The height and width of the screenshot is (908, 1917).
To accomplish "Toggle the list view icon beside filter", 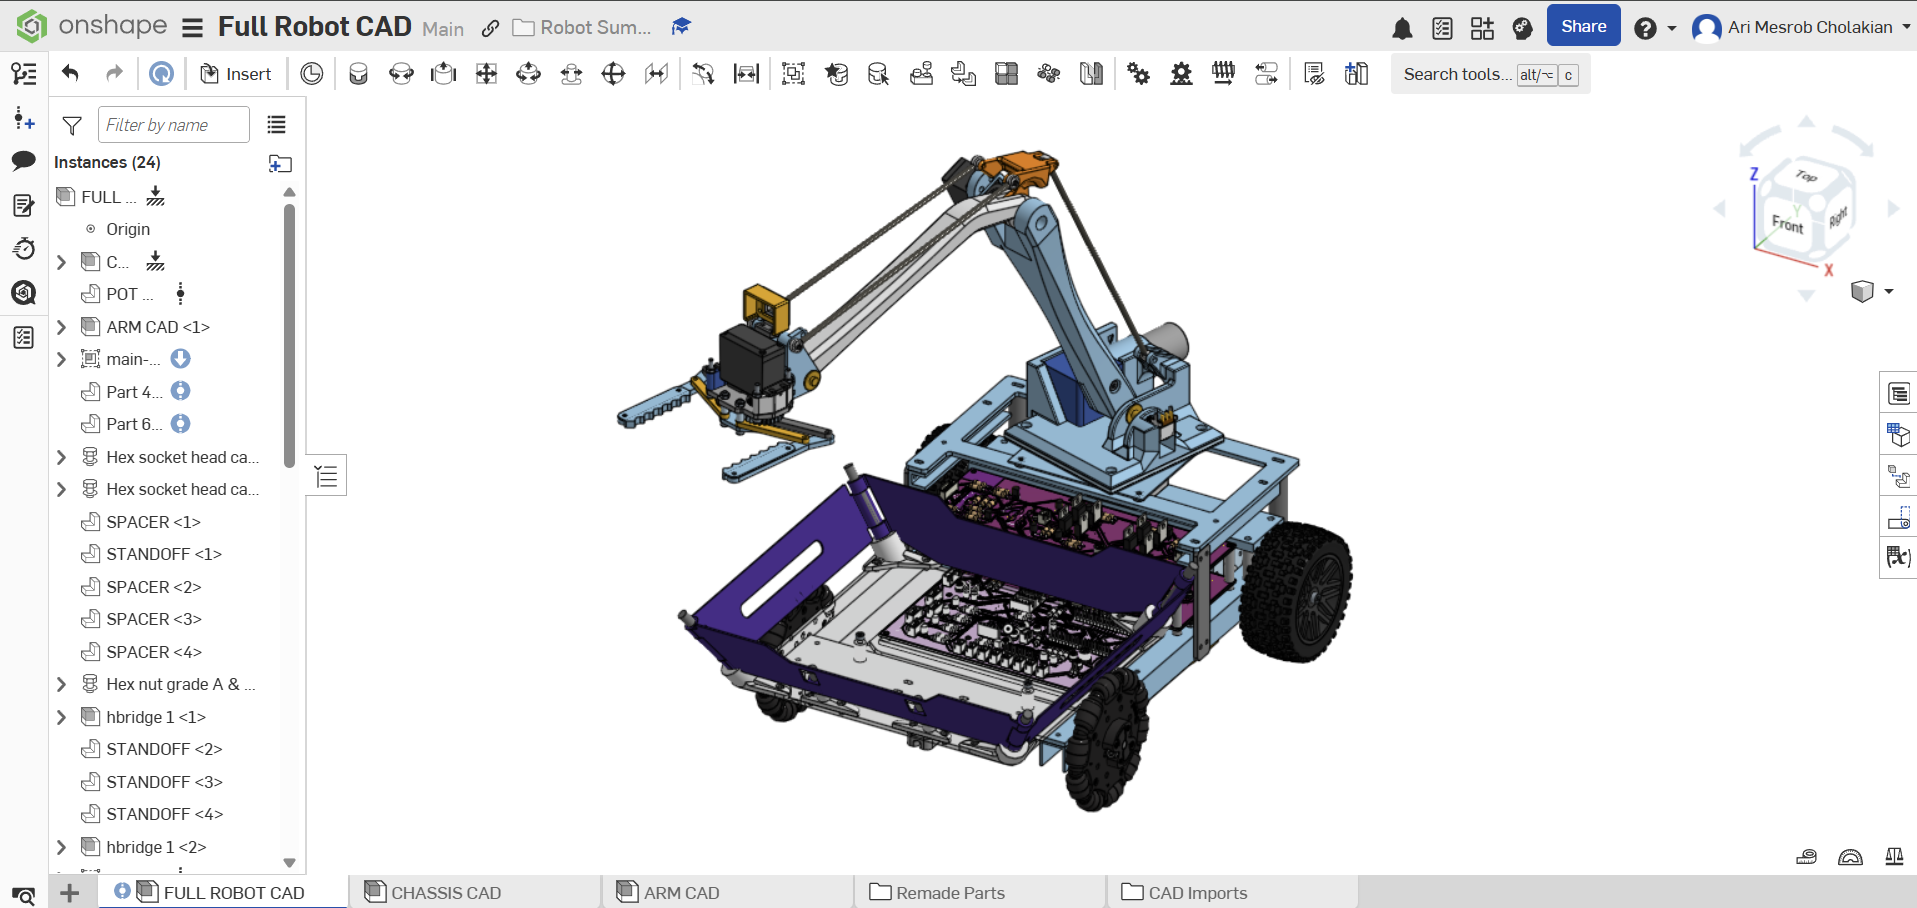I will click(277, 125).
